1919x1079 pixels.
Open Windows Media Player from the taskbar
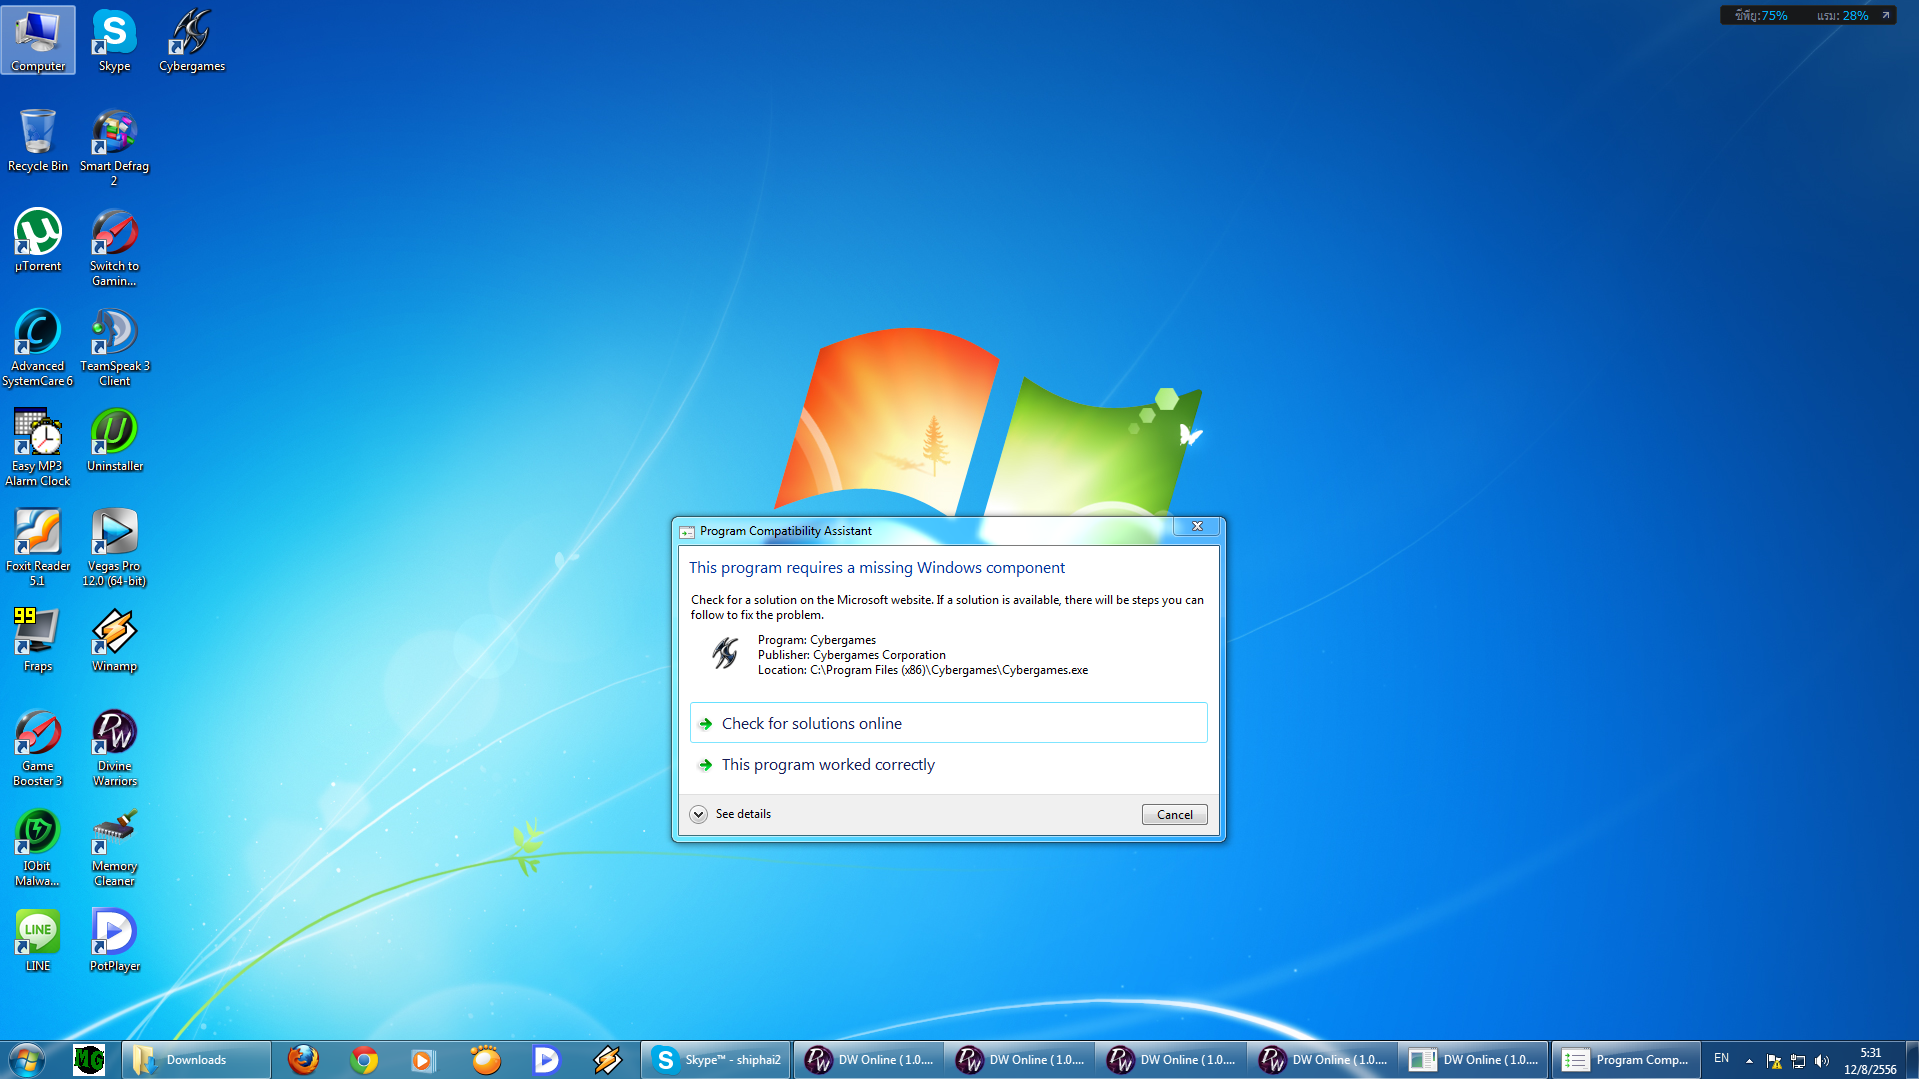tap(424, 1059)
